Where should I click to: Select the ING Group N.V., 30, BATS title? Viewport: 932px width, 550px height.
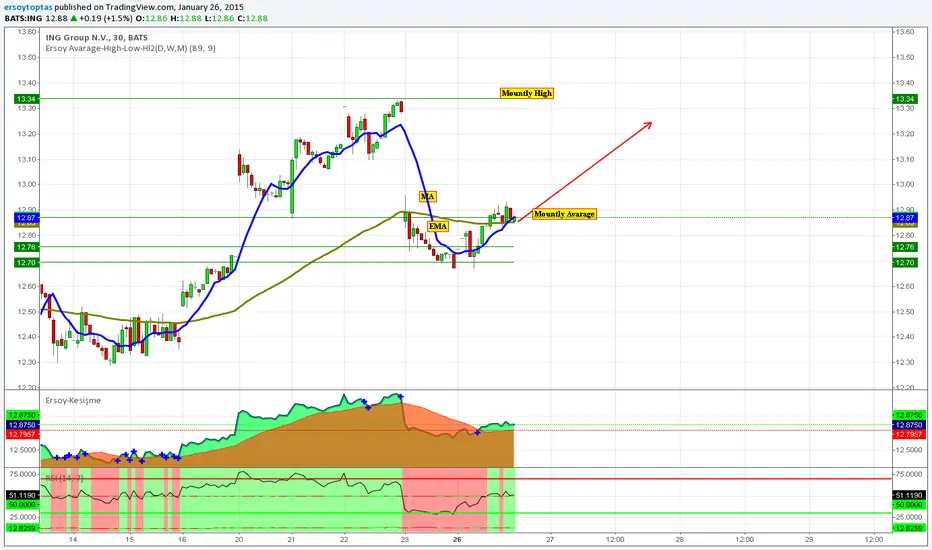[x=97, y=37]
